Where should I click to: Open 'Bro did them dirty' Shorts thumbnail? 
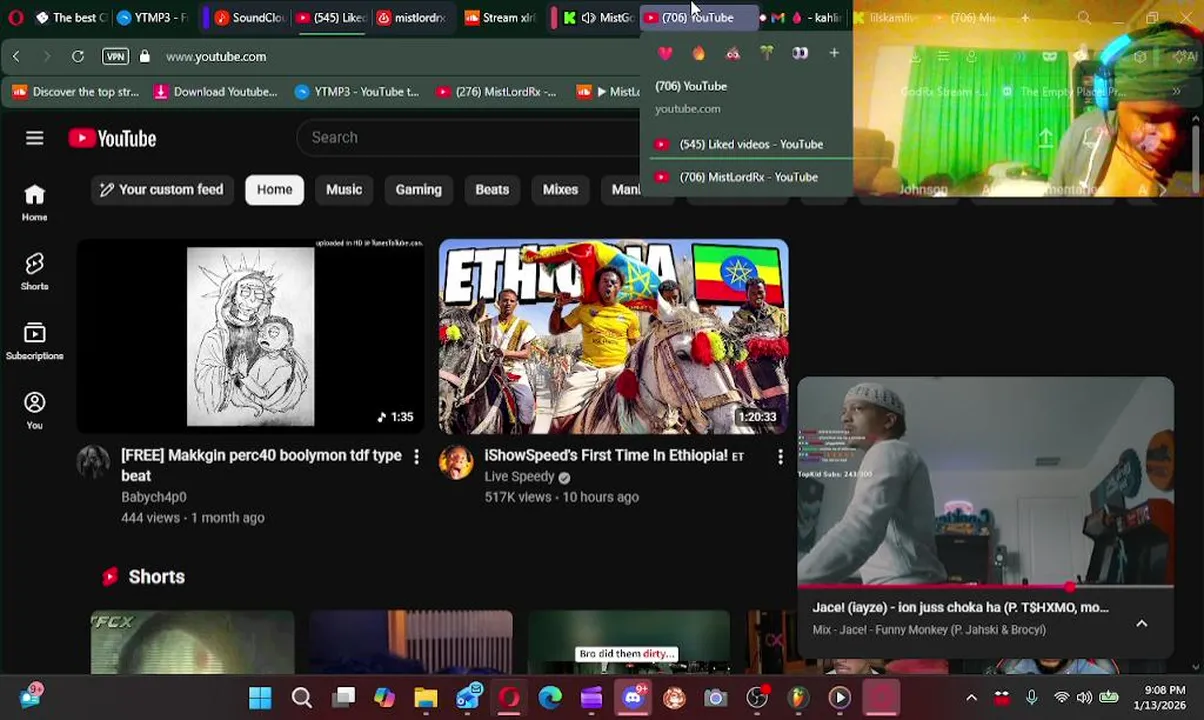[629, 642]
